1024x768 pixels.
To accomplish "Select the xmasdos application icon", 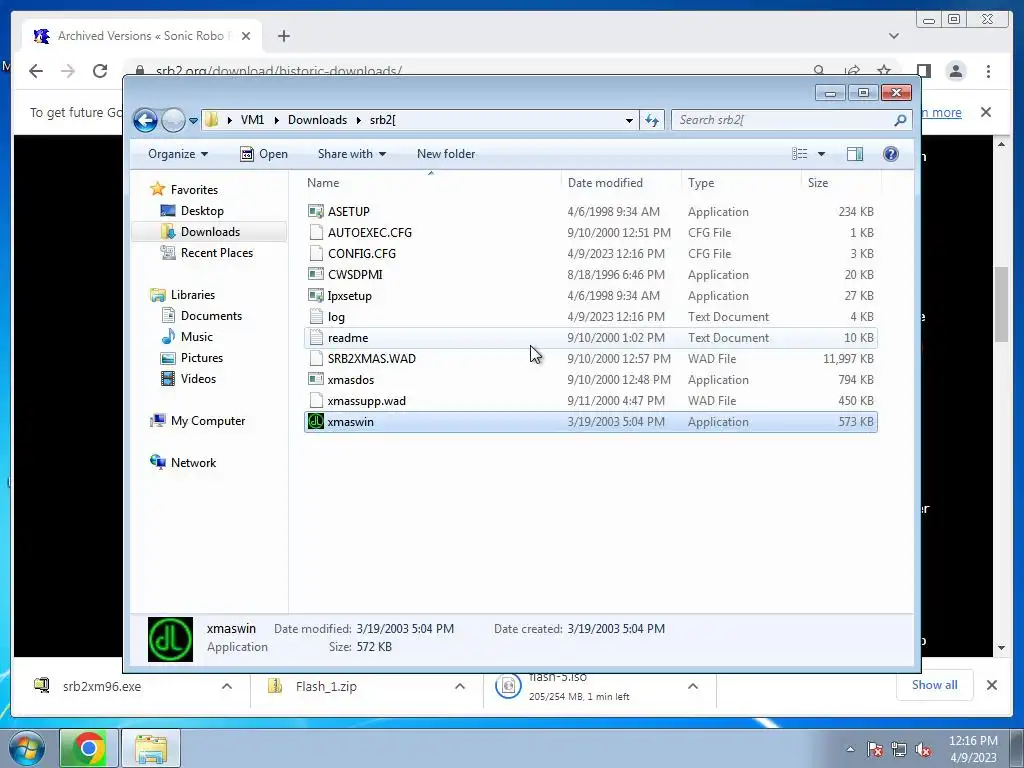I will (x=316, y=379).
